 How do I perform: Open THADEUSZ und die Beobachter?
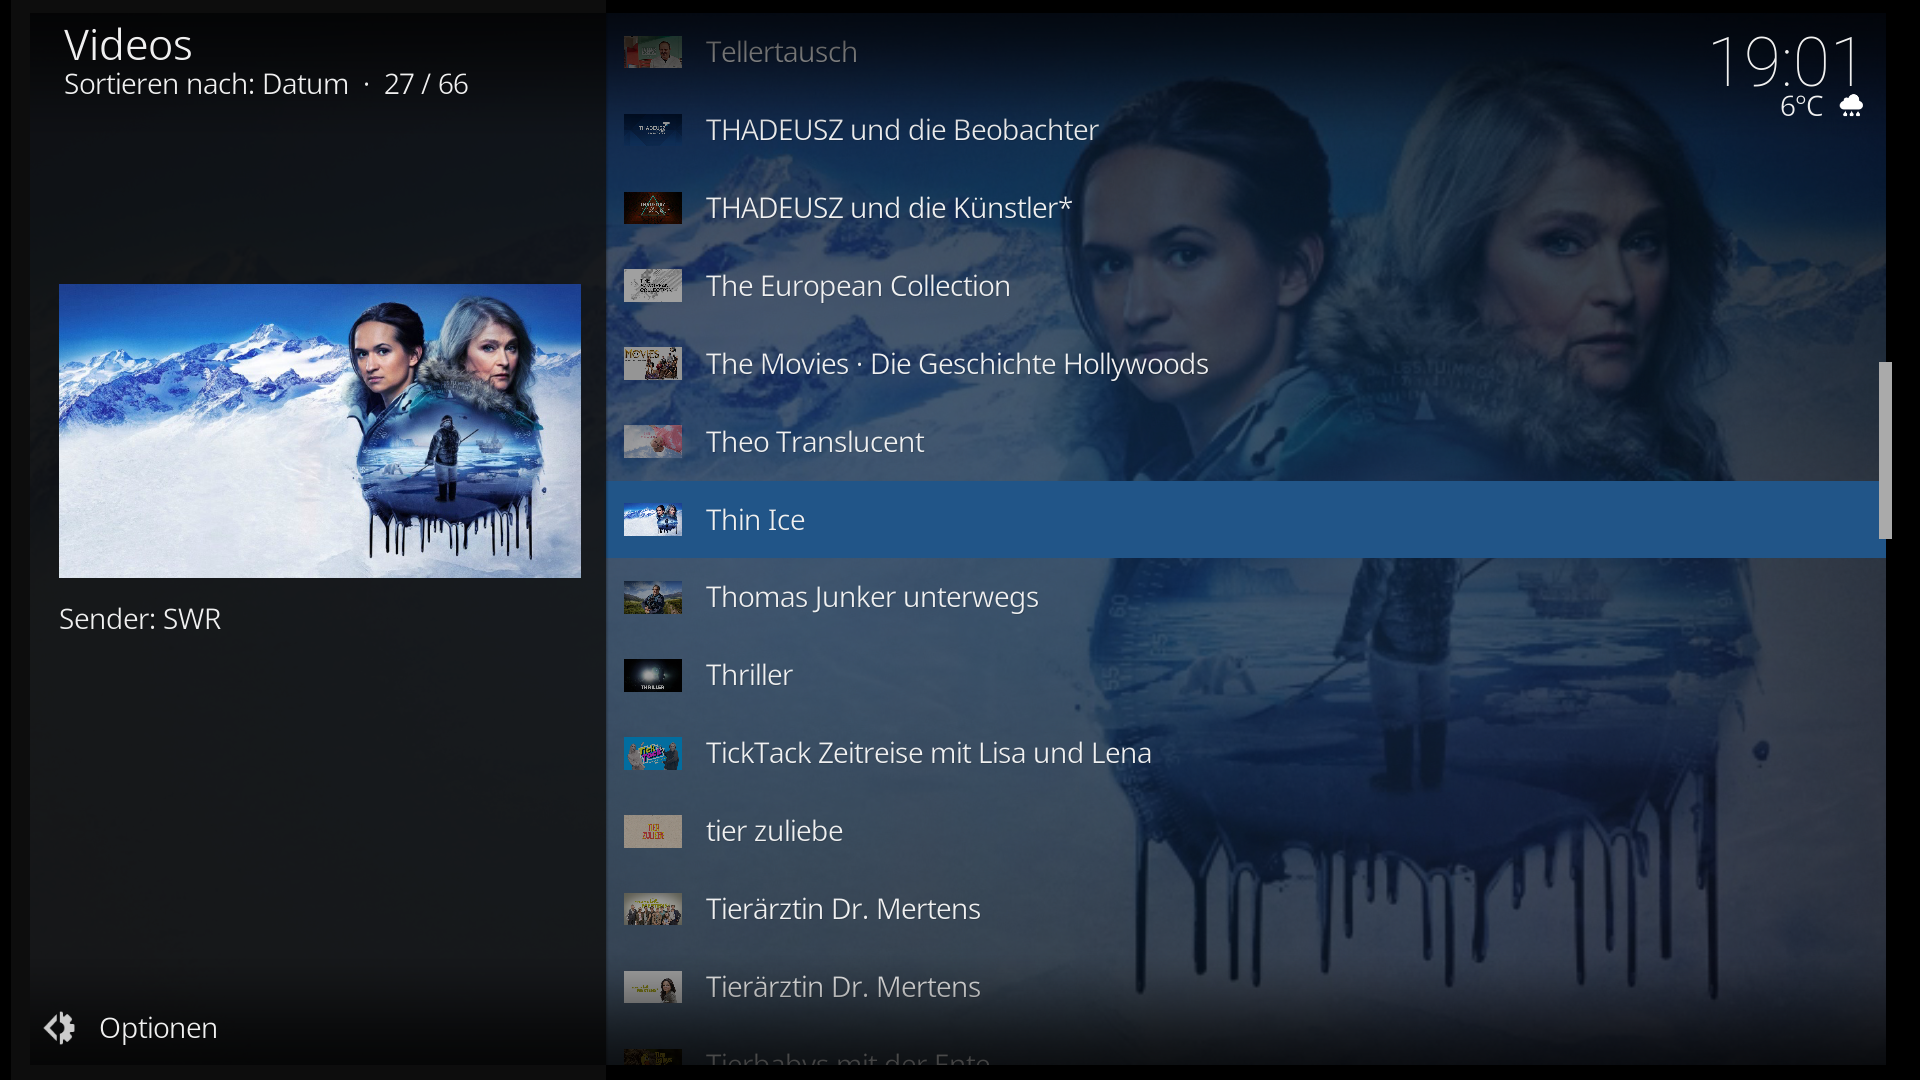pos(1246,130)
